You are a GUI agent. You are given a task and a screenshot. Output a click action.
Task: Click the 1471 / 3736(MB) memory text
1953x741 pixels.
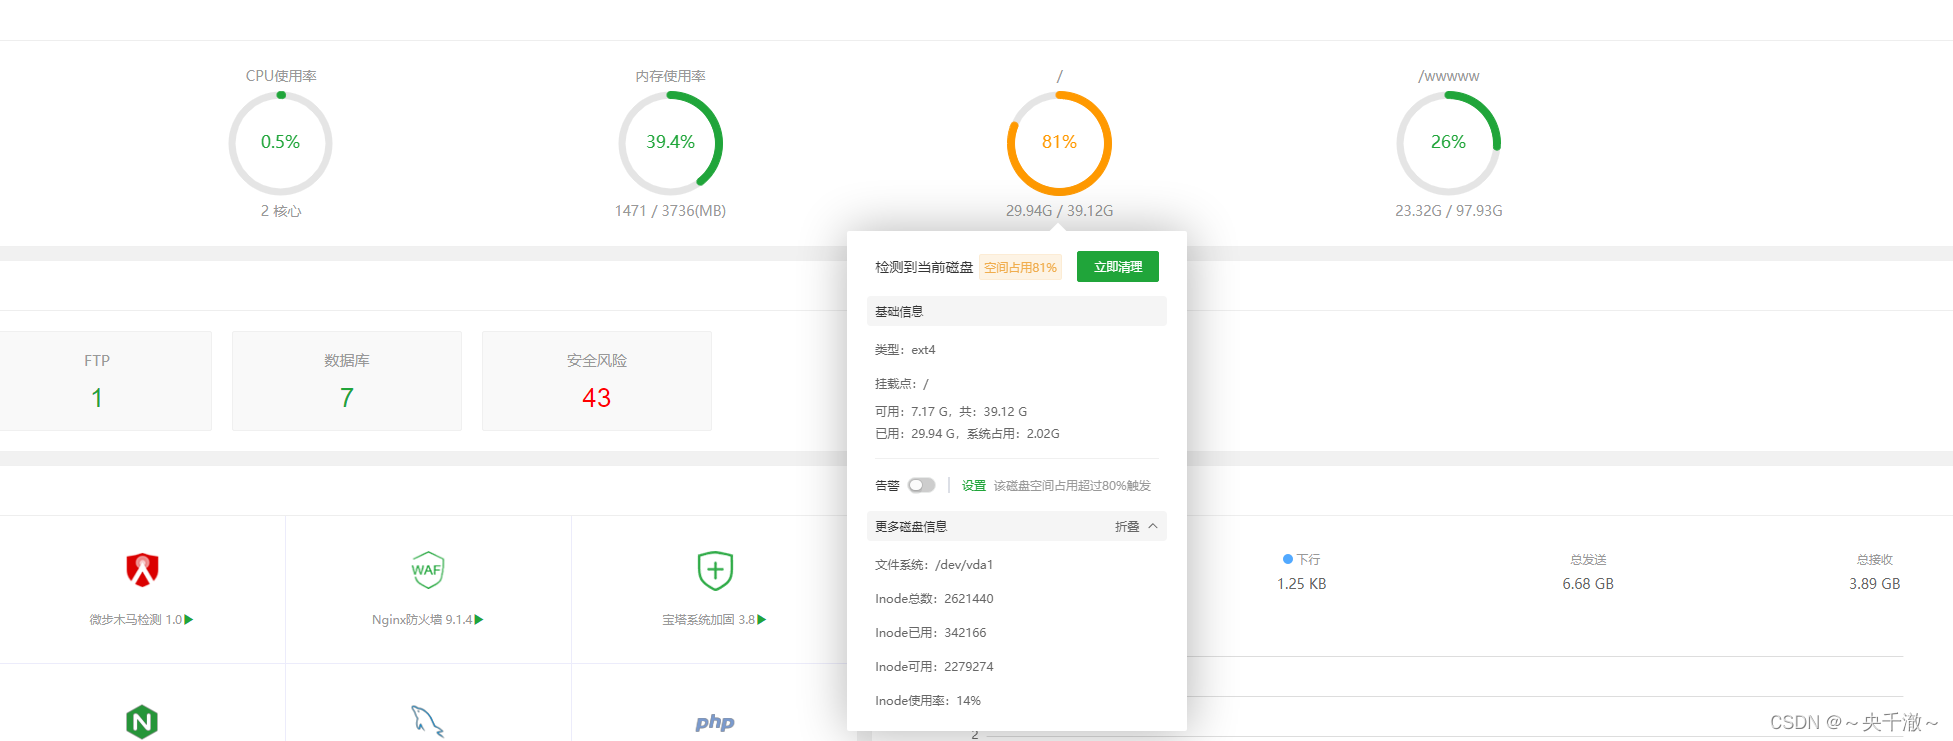[x=670, y=211]
